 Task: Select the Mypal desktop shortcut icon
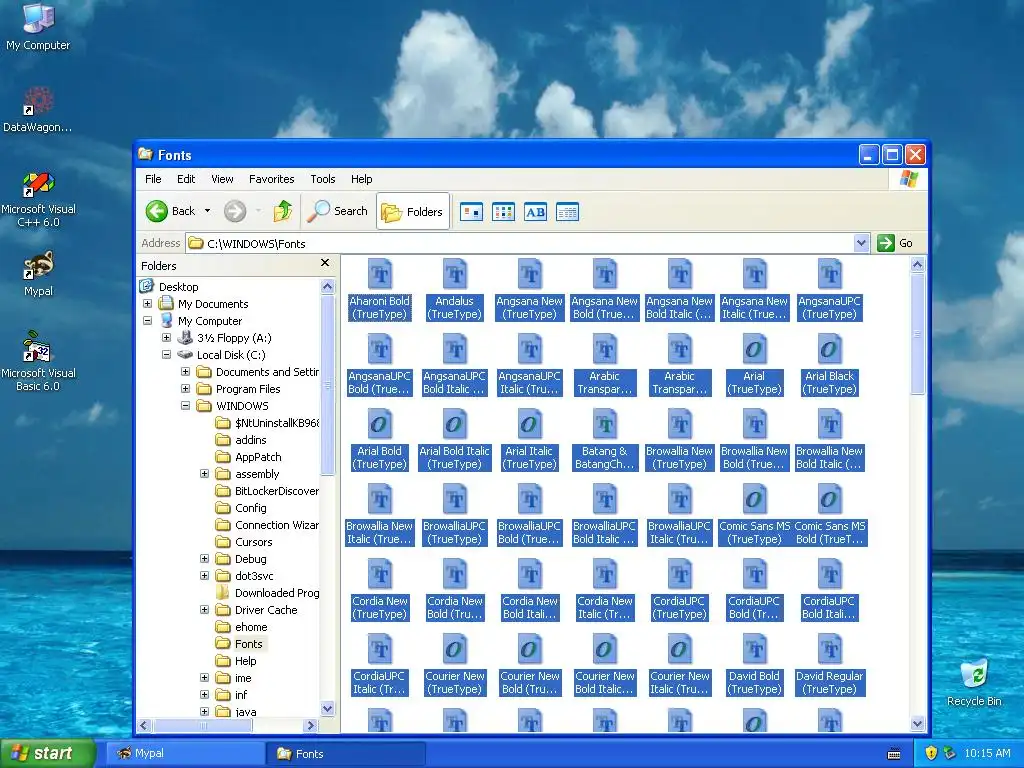coord(38,273)
